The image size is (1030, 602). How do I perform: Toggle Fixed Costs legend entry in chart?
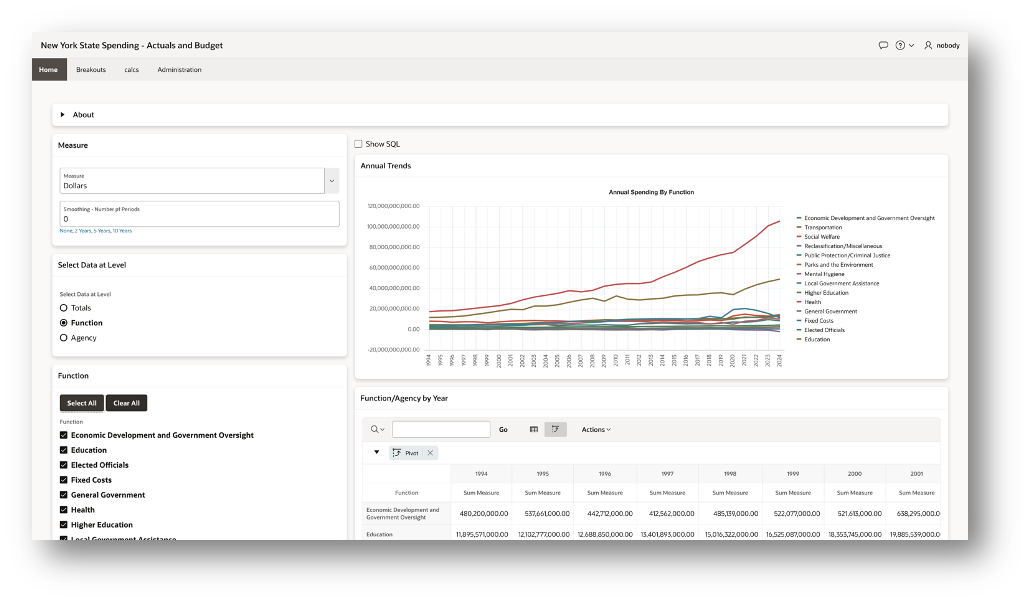click(815, 321)
